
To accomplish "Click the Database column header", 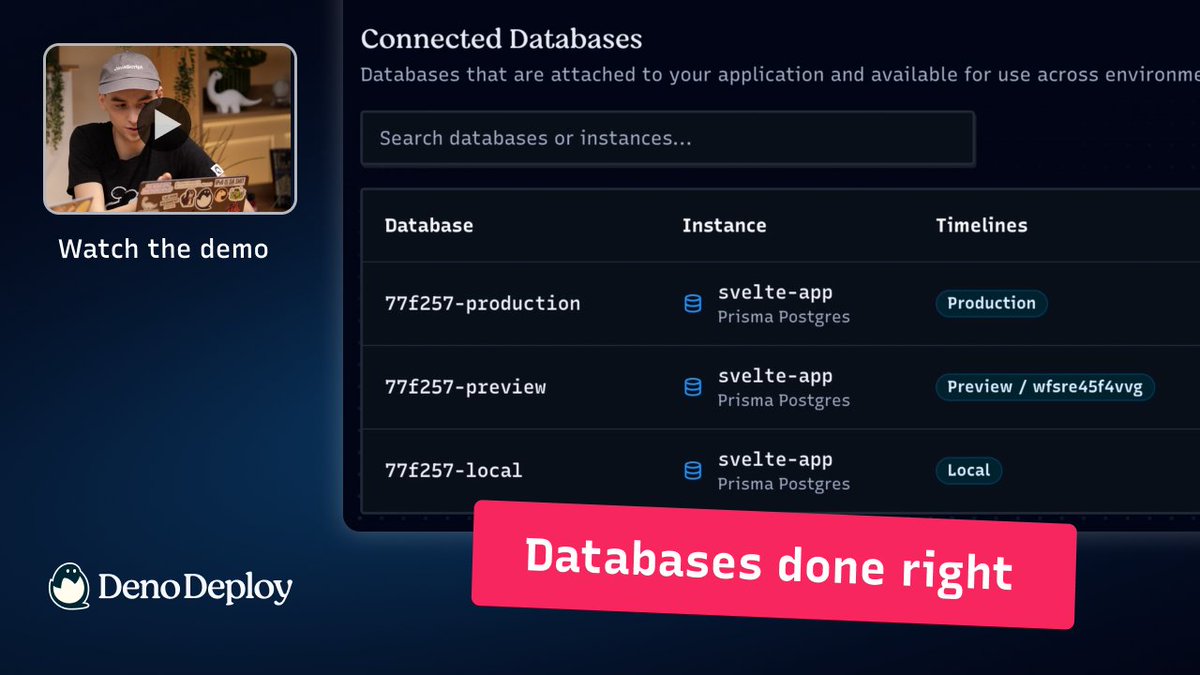I will tap(429, 225).
